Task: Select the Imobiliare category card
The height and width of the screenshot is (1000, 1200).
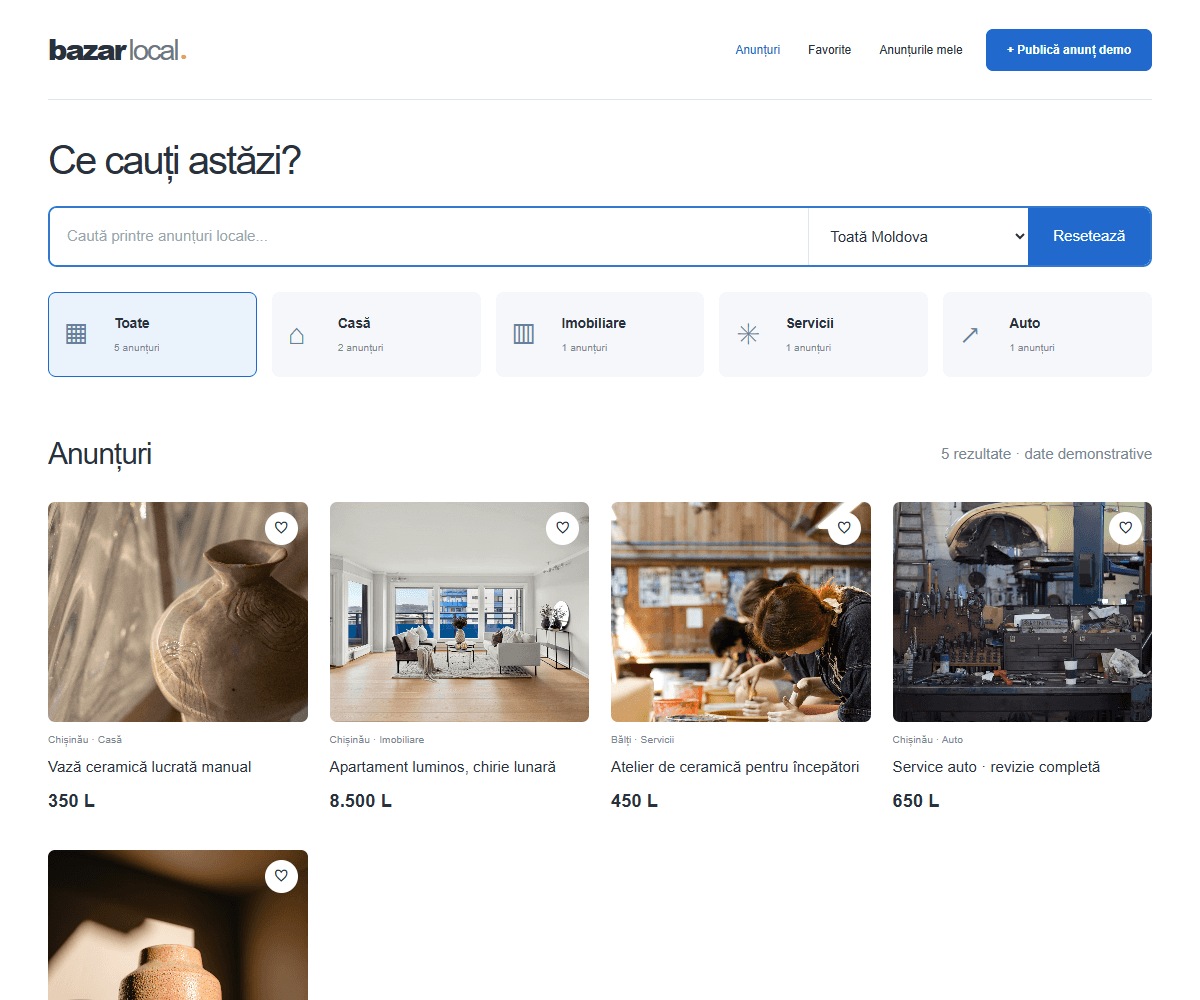Action: tap(600, 334)
